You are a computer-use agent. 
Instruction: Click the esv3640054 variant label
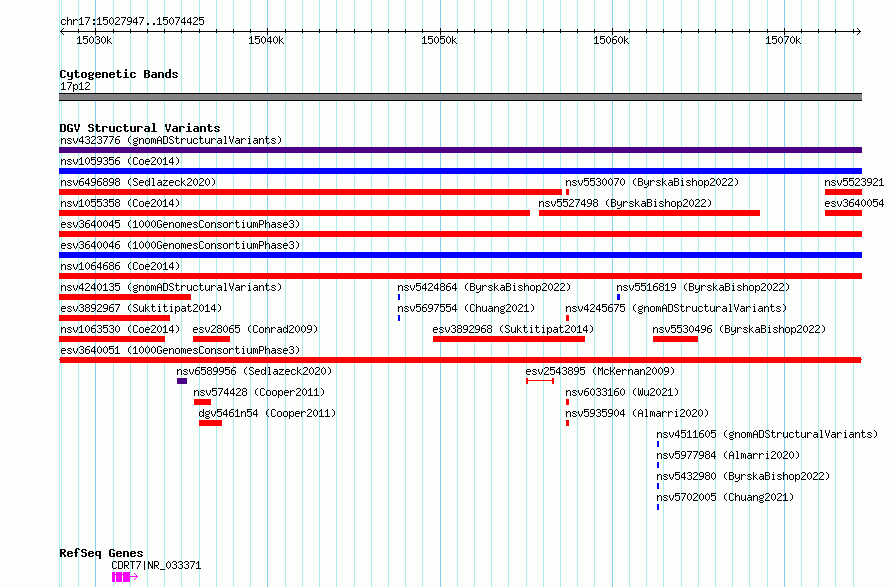[x=854, y=203]
